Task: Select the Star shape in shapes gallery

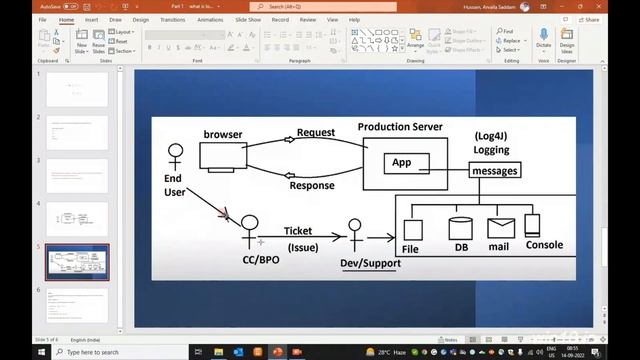Action: click(x=394, y=49)
